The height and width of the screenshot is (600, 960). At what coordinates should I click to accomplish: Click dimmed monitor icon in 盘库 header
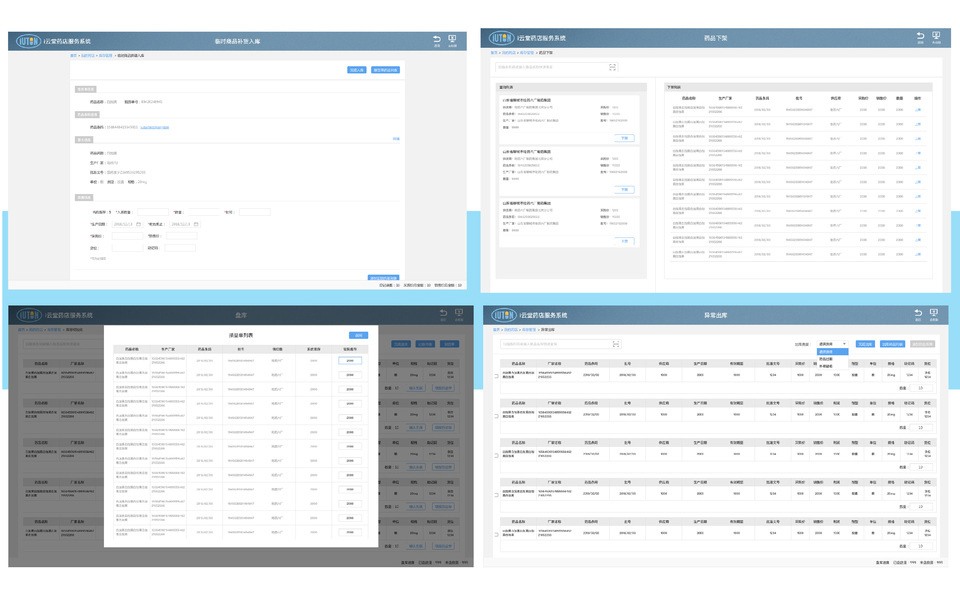tap(459, 313)
